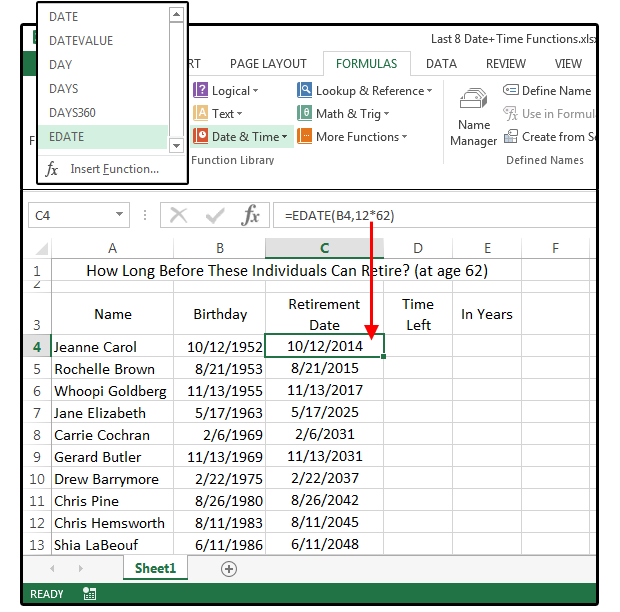Screen dimensions: 620x612
Task: Add a new sheet with plus icon
Action: [229, 569]
